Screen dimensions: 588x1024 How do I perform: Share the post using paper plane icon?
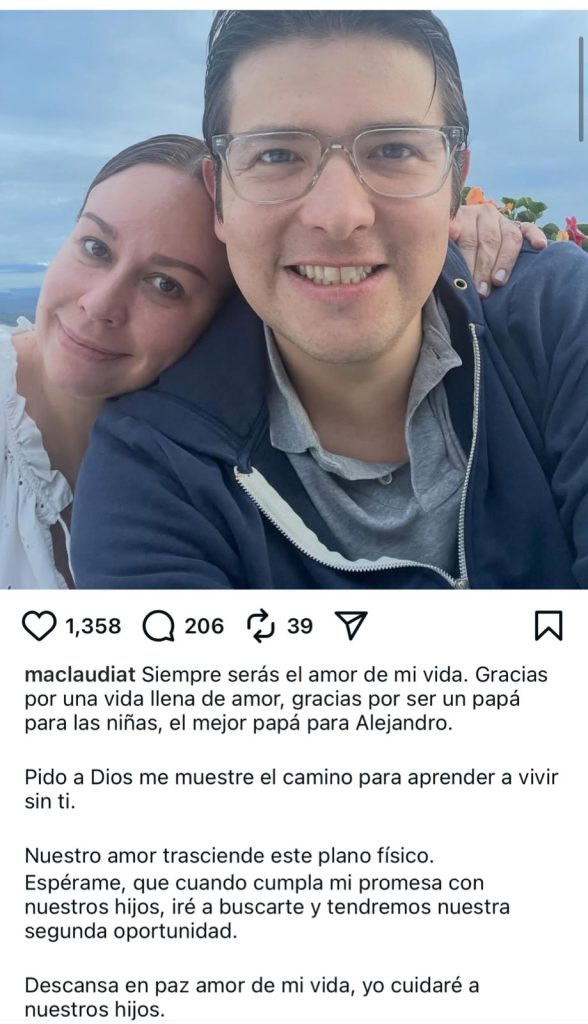point(351,626)
